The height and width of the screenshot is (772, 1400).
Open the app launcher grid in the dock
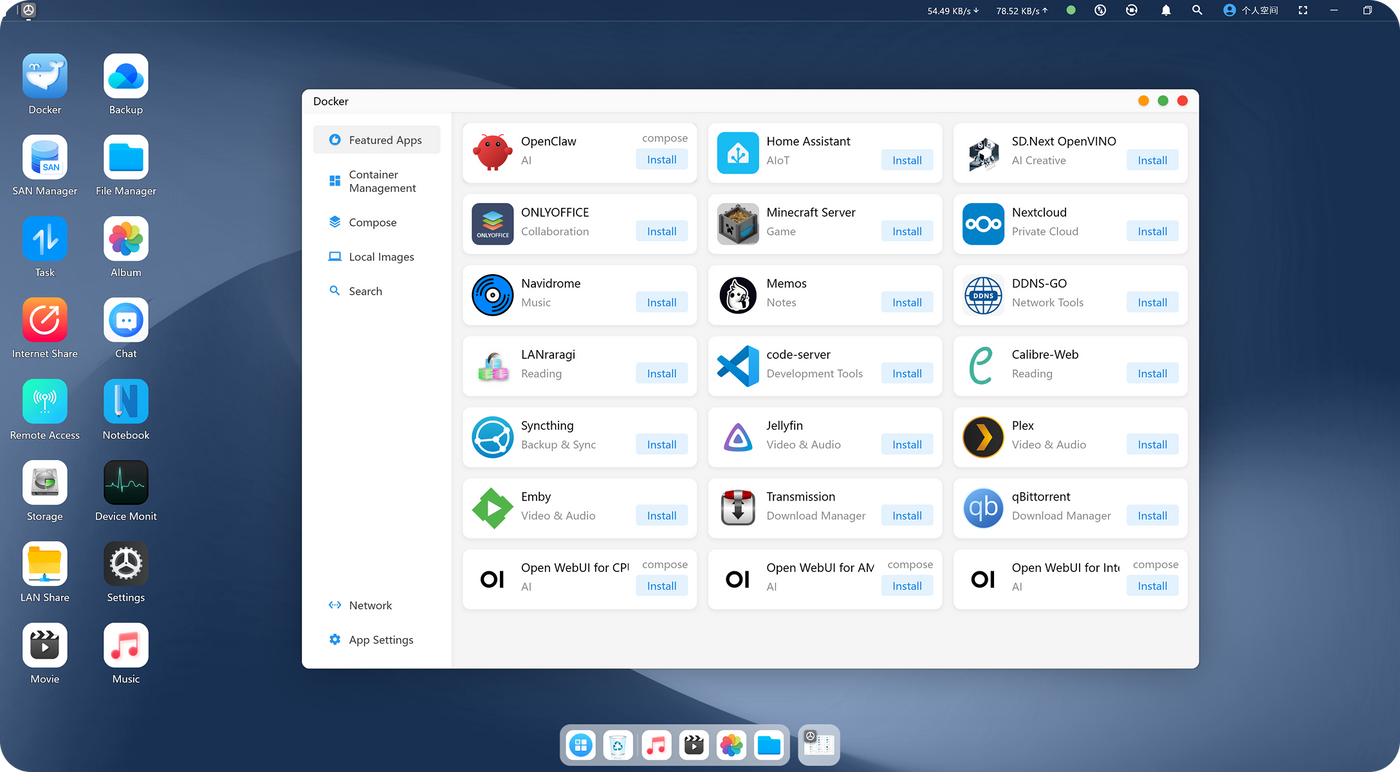(581, 745)
